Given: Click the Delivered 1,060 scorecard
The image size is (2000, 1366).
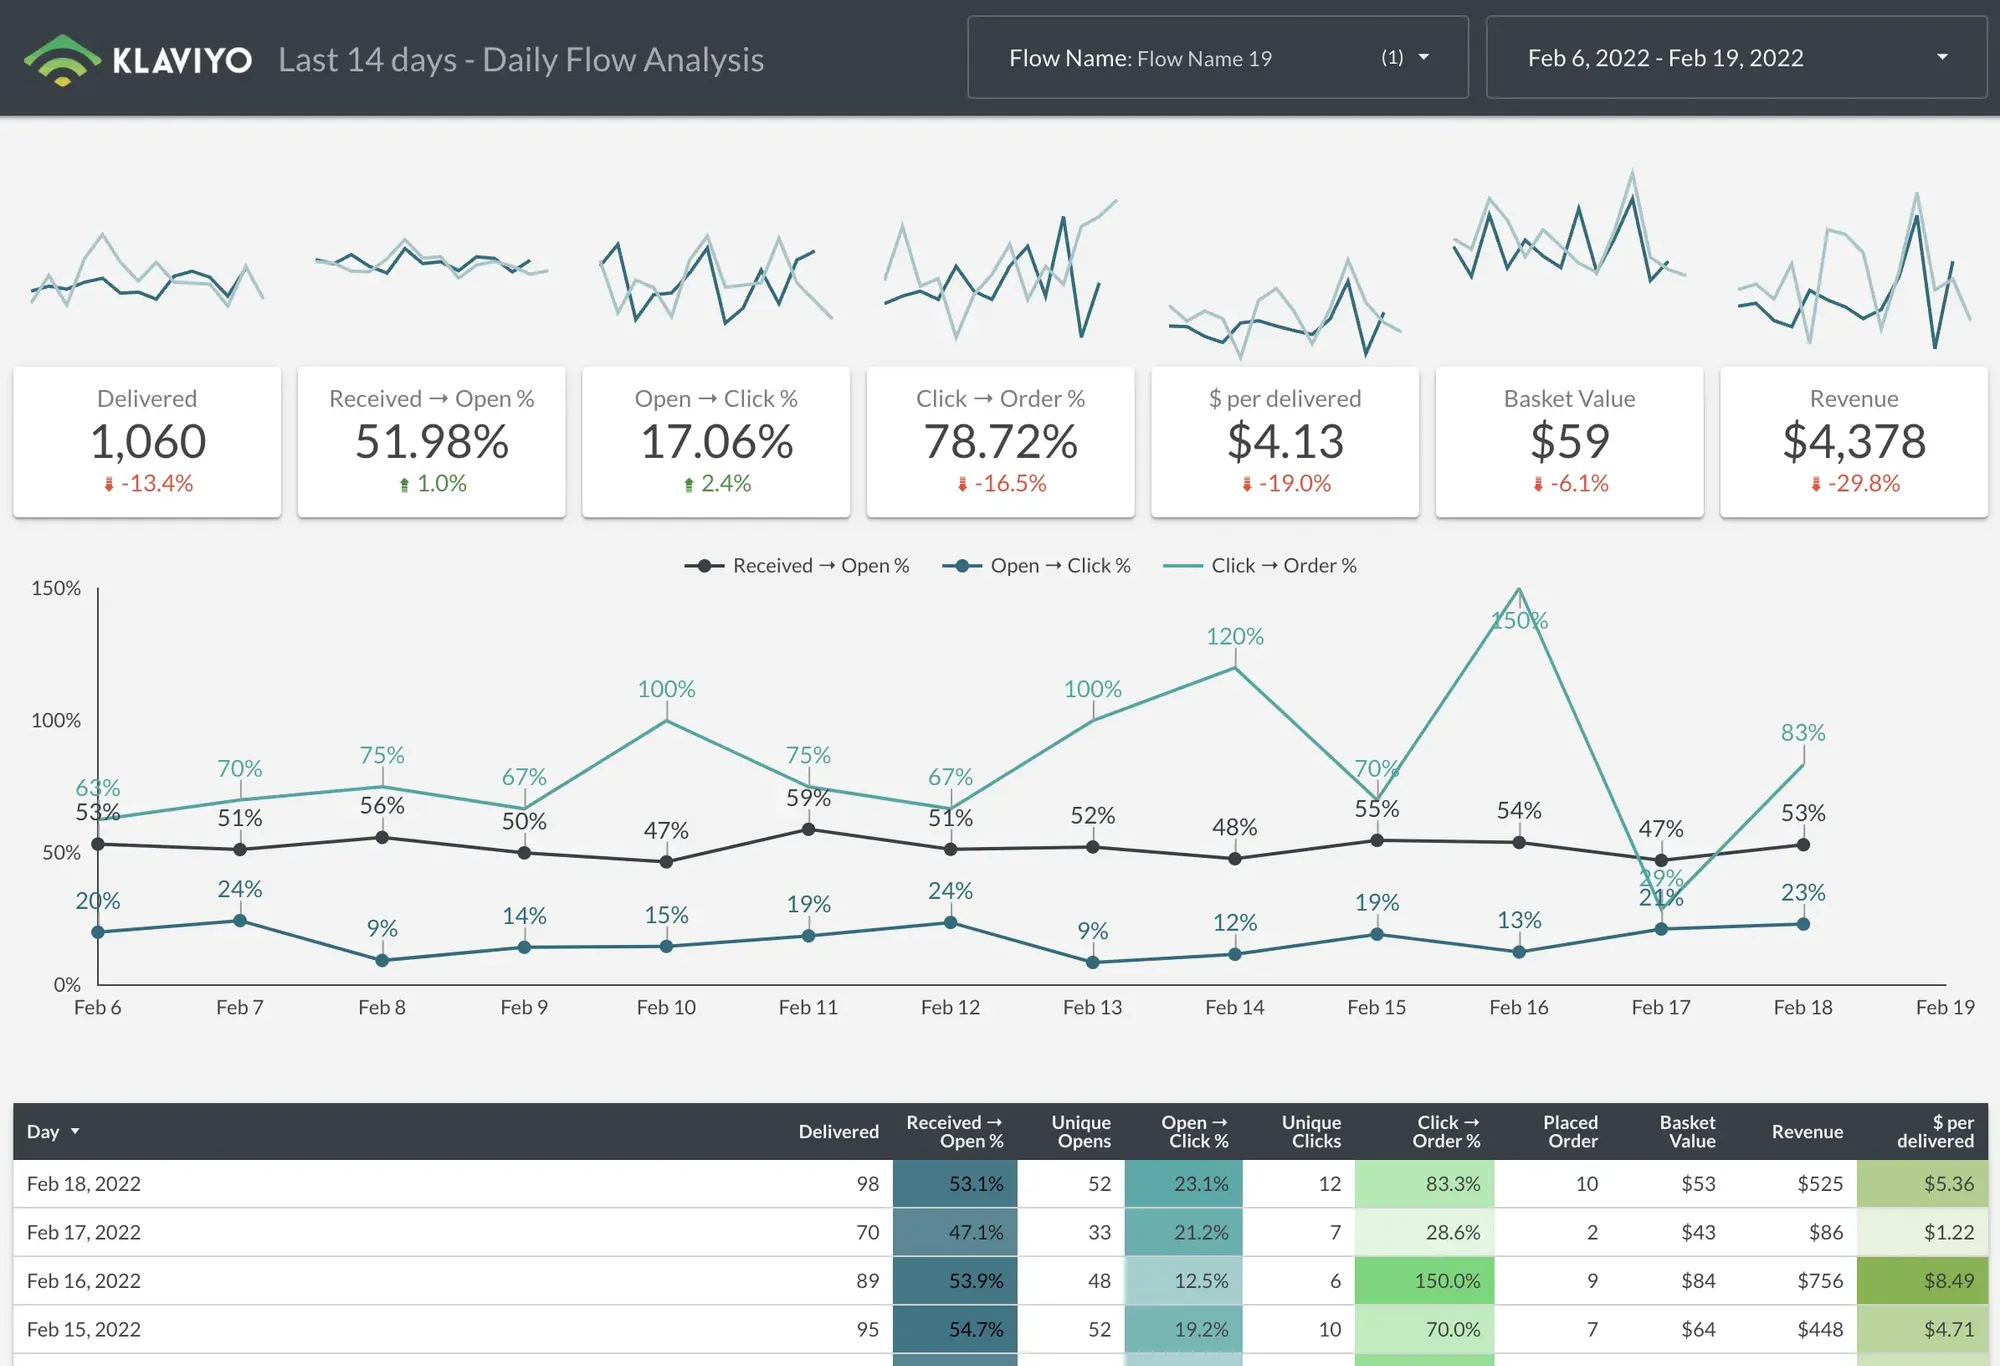Looking at the screenshot, I should pyautogui.click(x=147, y=441).
